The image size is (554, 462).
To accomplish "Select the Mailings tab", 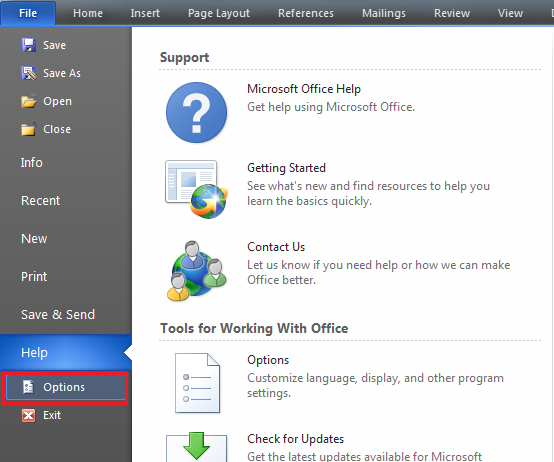I will coord(384,13).
